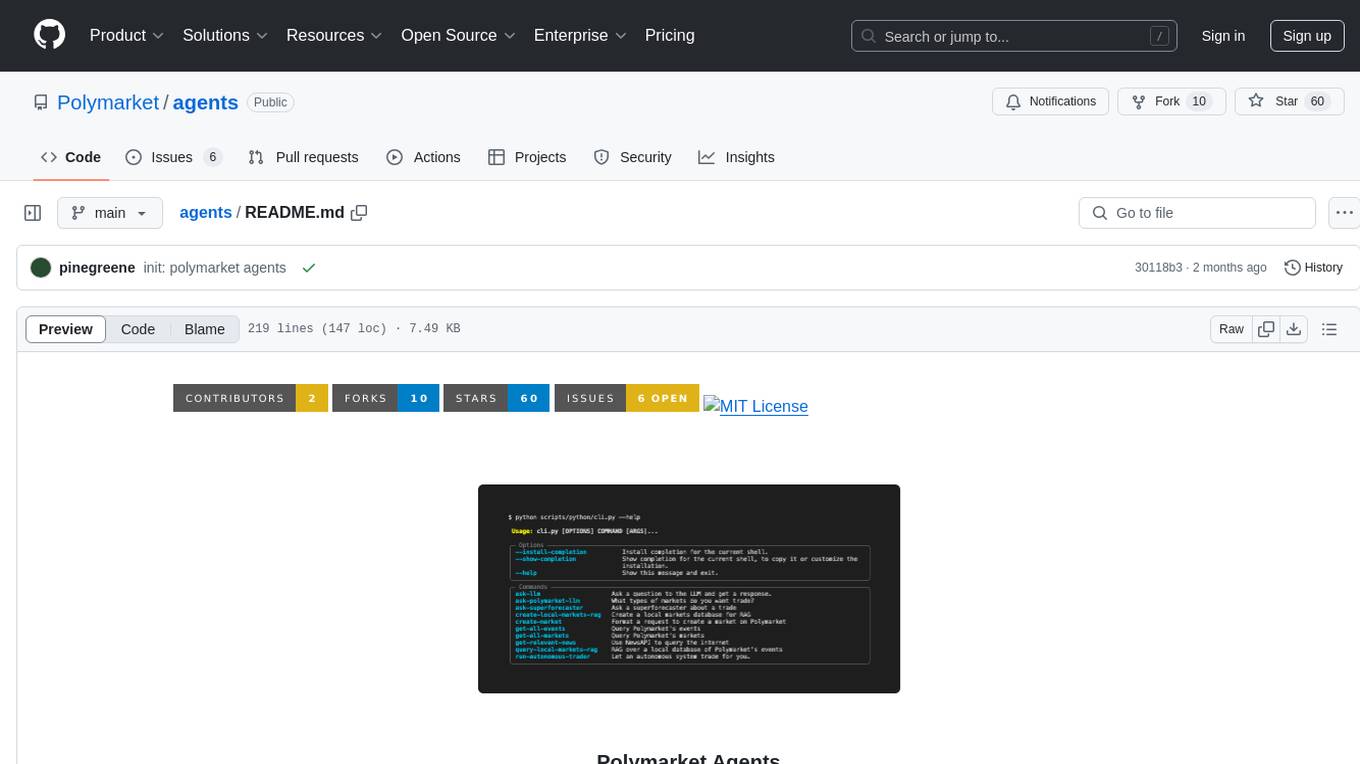This screenshot has height=764, width=1360.
Task: Expand the Product menu
Action: tap(127, 35)
